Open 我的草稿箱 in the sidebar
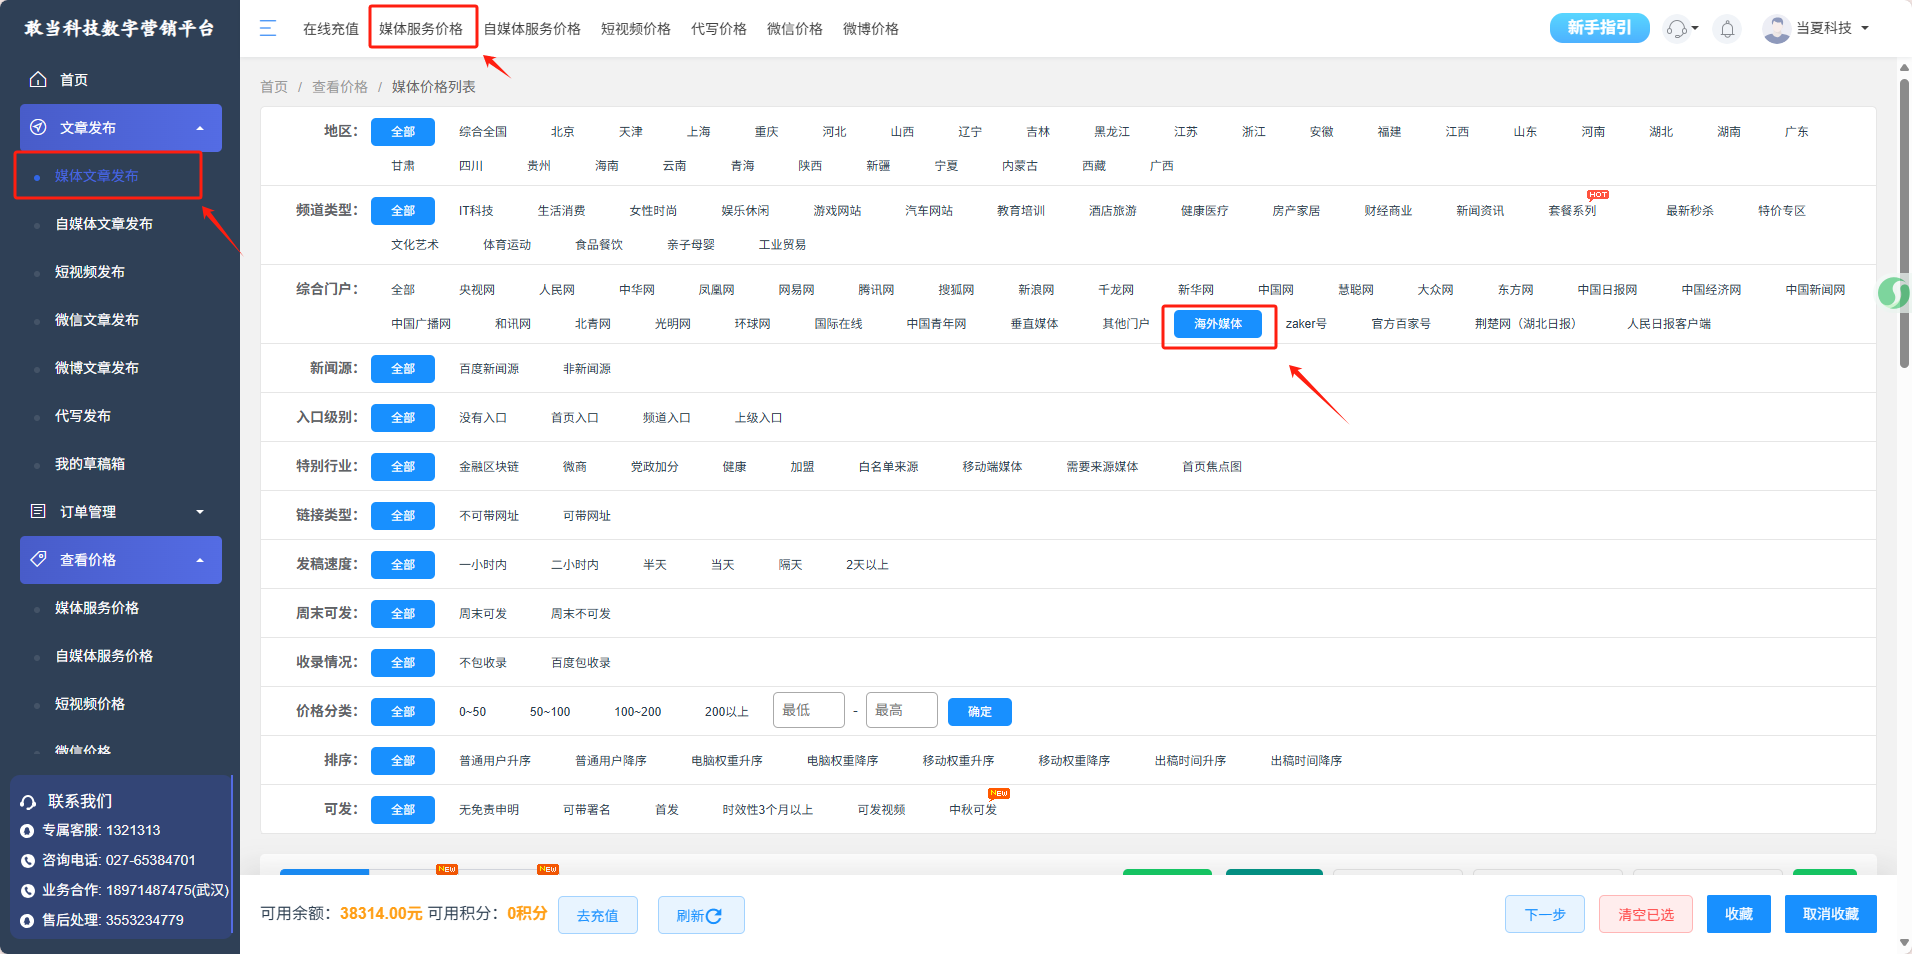Image resolution: width=1912 pixels, height=954 pixels. [x=90, y=464]
